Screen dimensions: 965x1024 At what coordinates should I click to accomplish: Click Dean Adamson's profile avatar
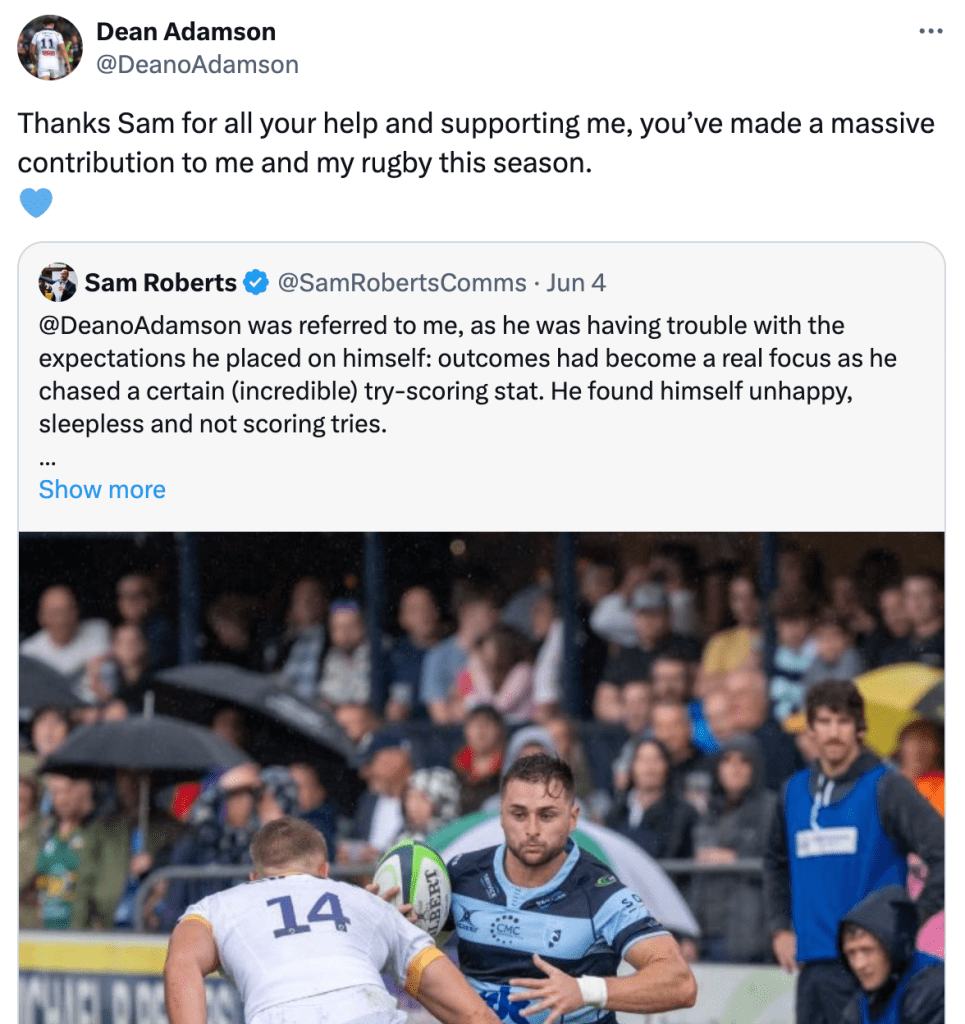(x=50, y=48)
